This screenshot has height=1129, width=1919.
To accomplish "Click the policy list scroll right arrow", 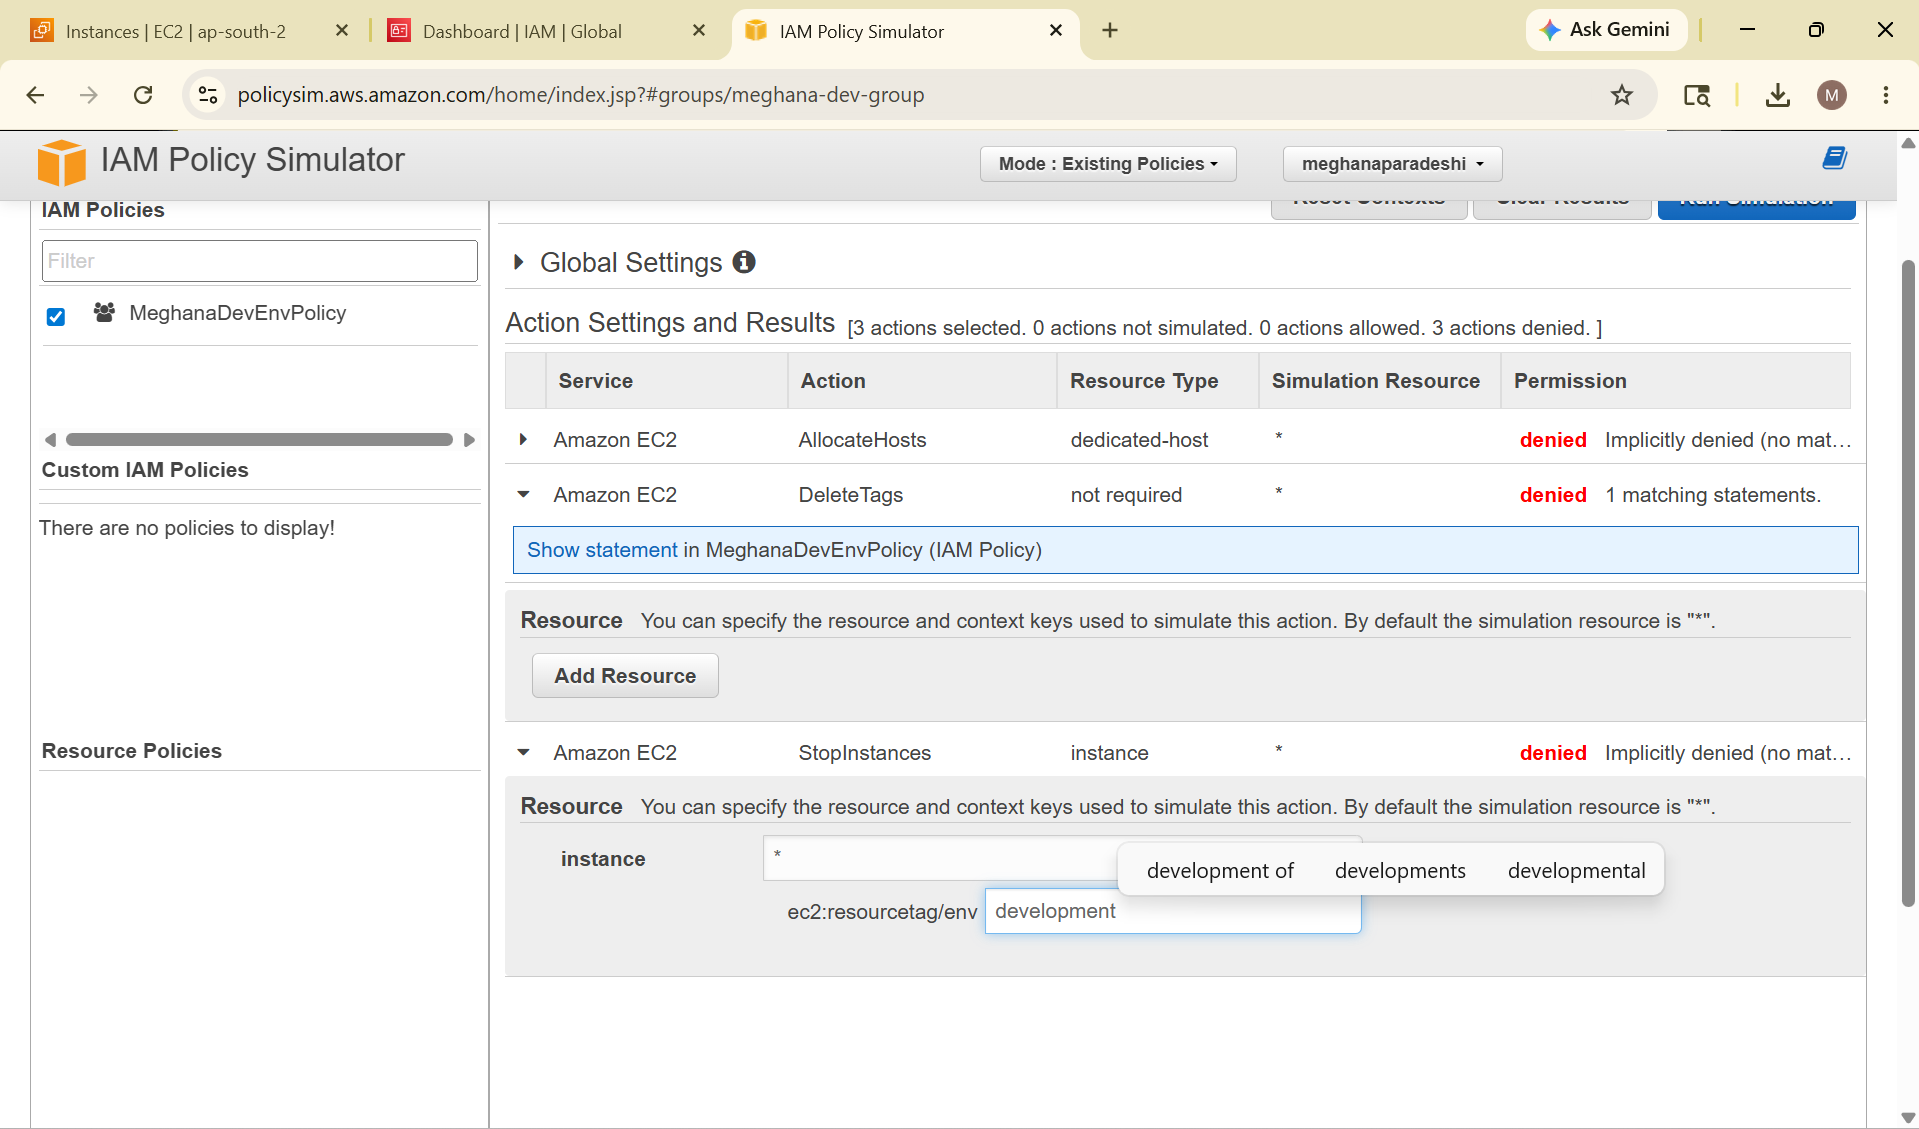I will point(469,440).
